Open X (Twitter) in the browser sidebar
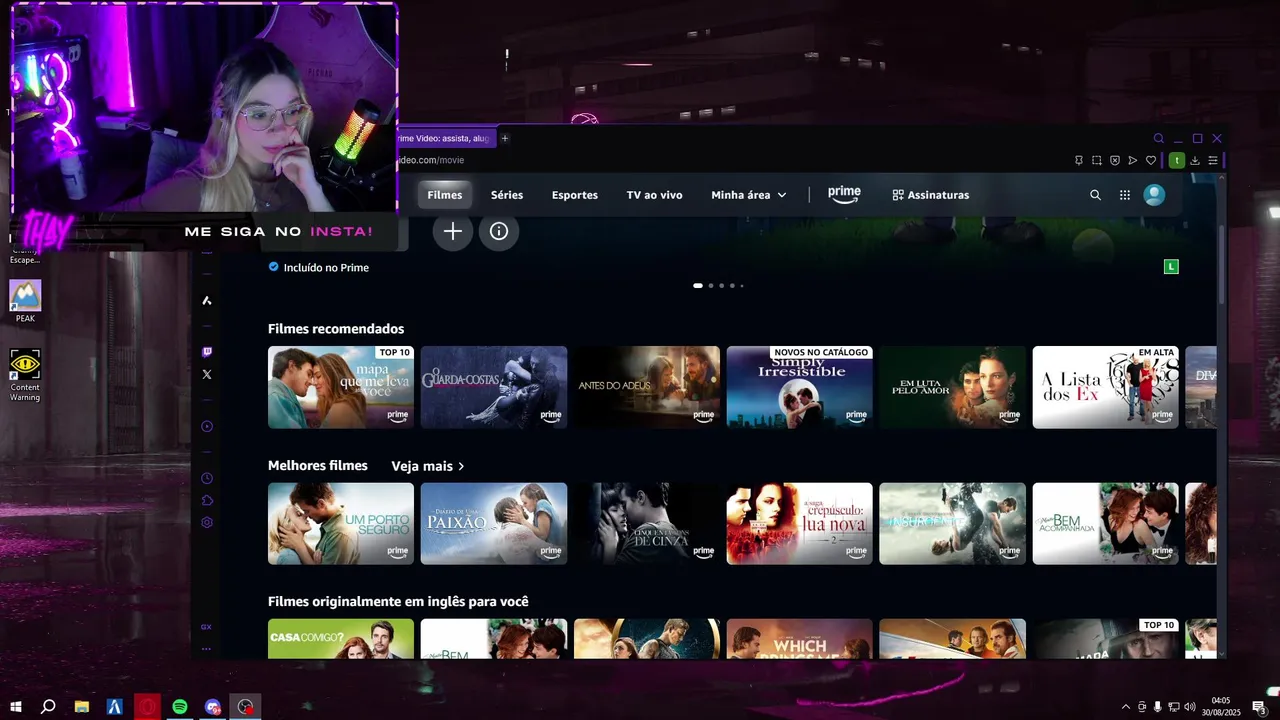 (x=207, y=374)
